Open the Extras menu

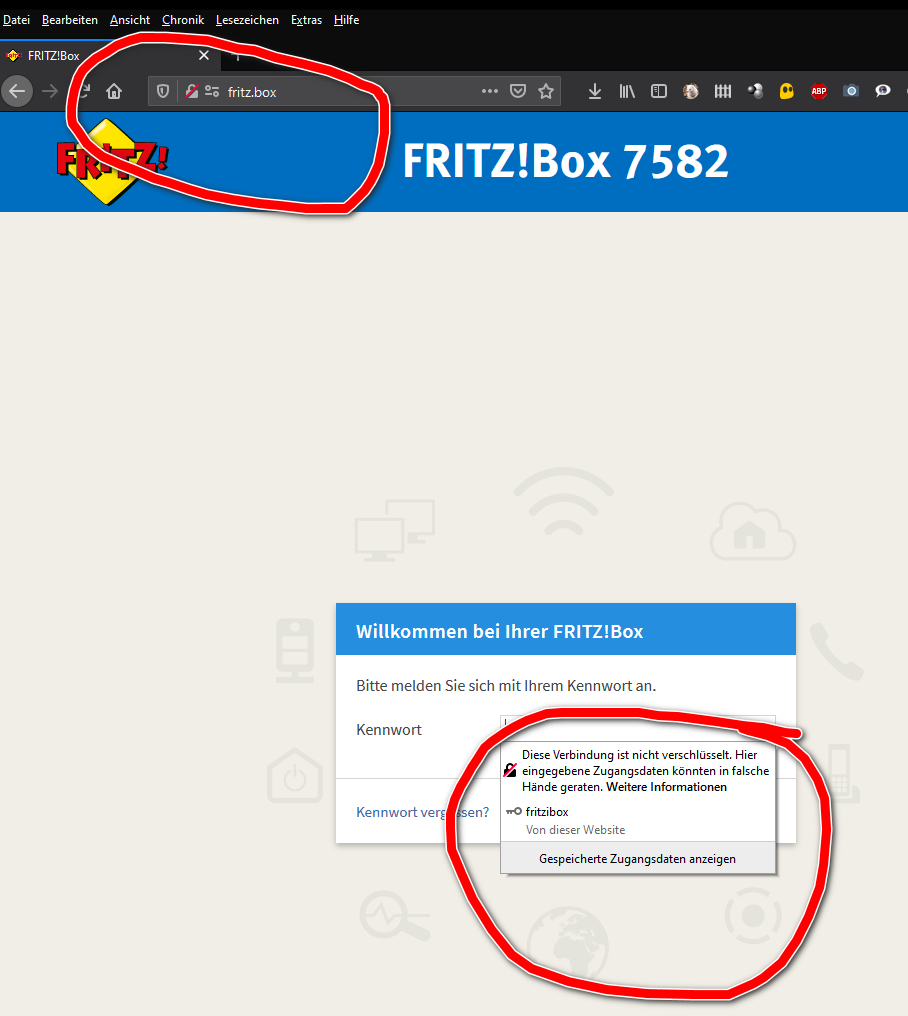tap(307, 20)
